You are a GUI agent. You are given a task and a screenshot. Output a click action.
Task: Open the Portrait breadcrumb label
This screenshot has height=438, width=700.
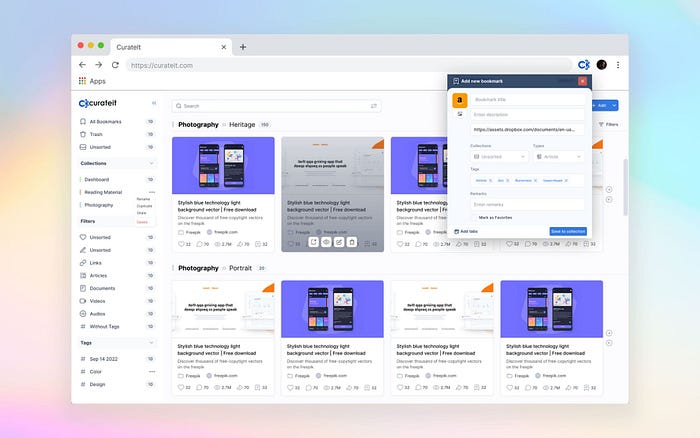(240, 268)
